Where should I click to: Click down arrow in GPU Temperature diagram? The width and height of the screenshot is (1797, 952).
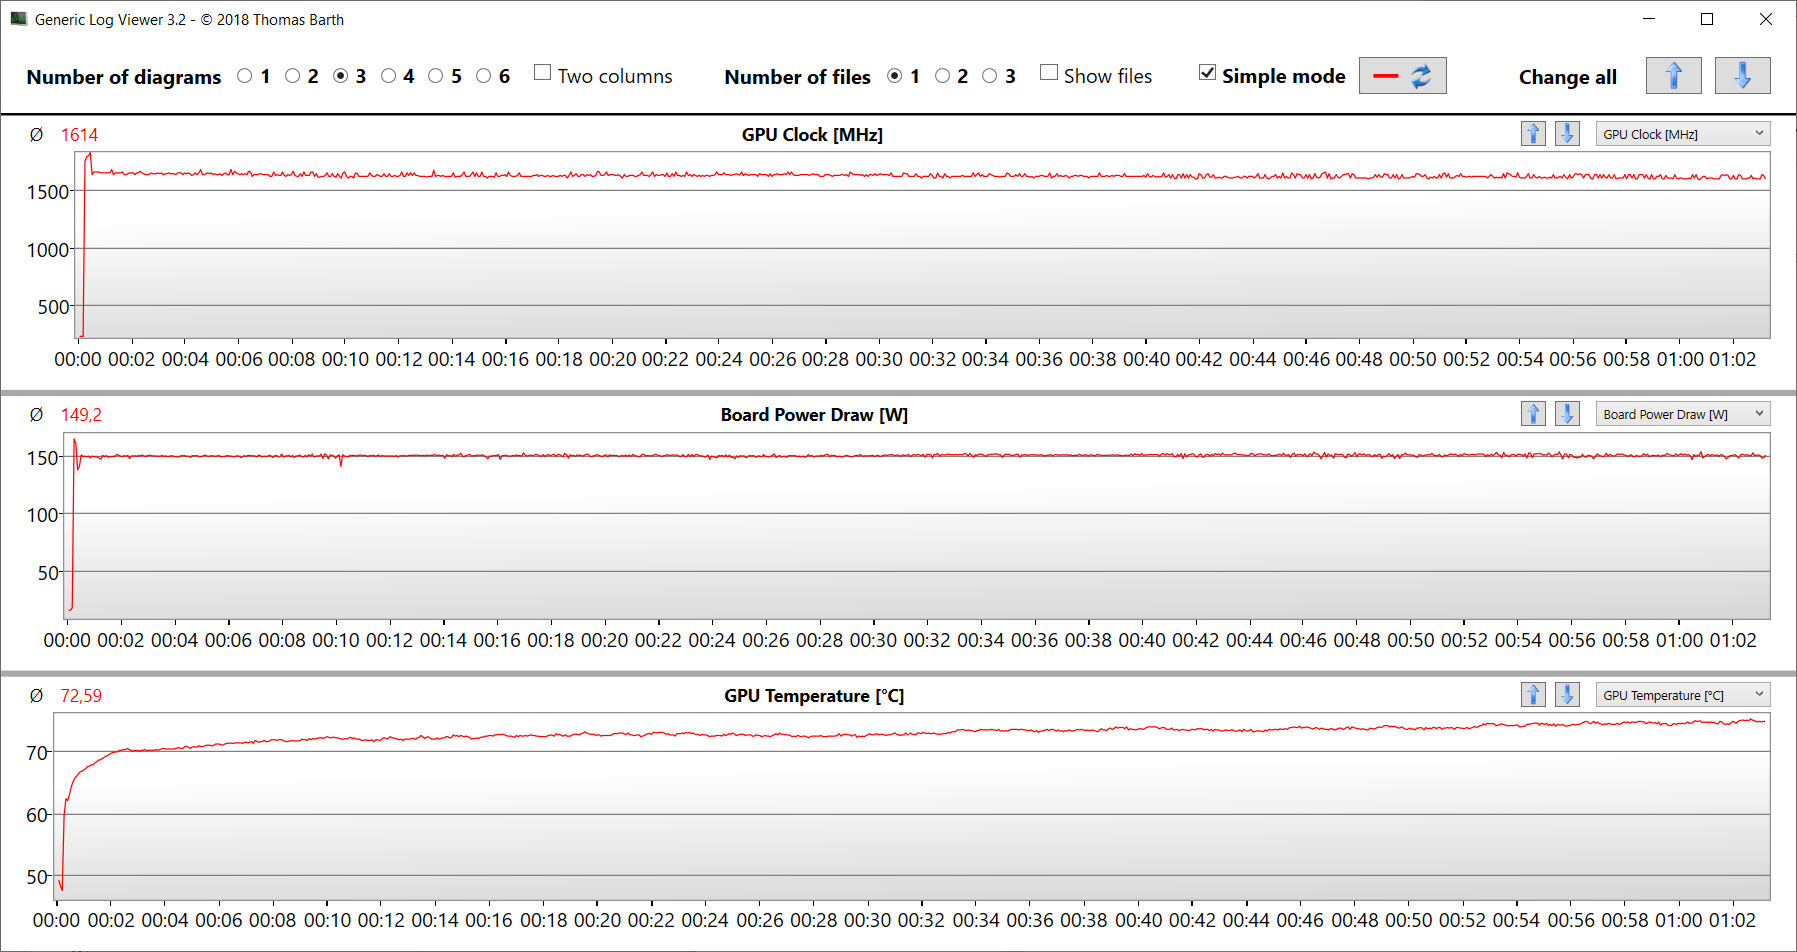1568,695
